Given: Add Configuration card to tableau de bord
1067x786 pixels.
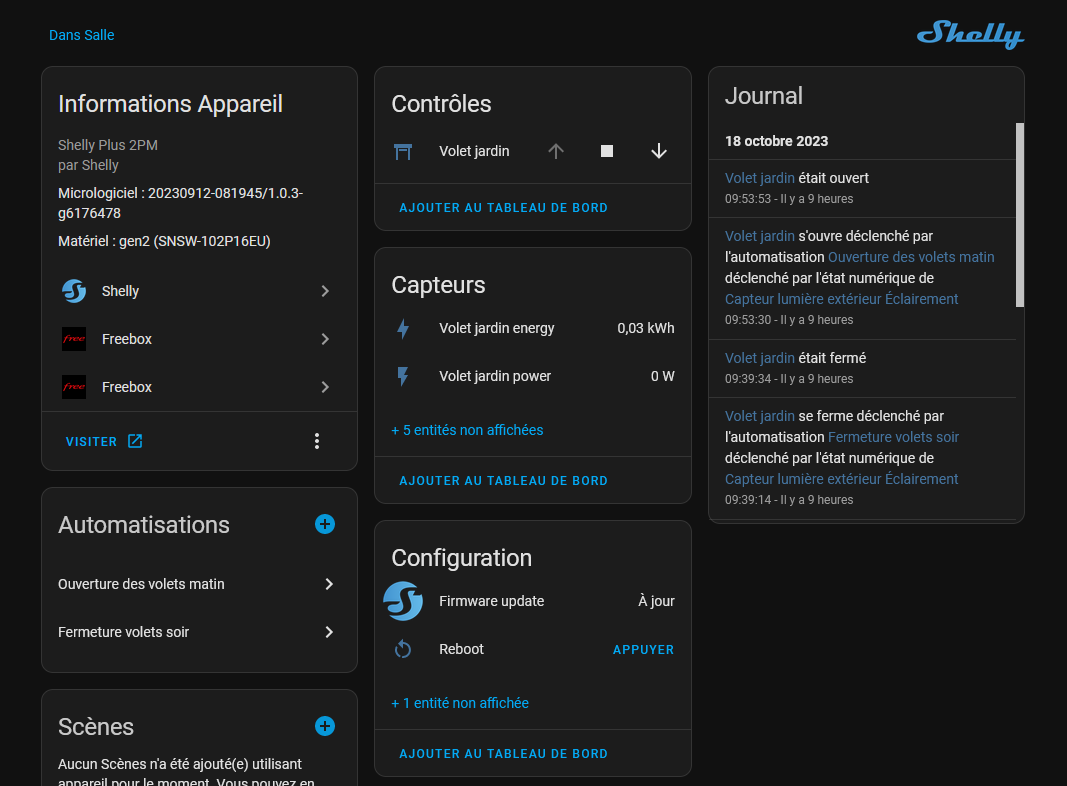Looking at the screenshot, I should pos(504,754).
